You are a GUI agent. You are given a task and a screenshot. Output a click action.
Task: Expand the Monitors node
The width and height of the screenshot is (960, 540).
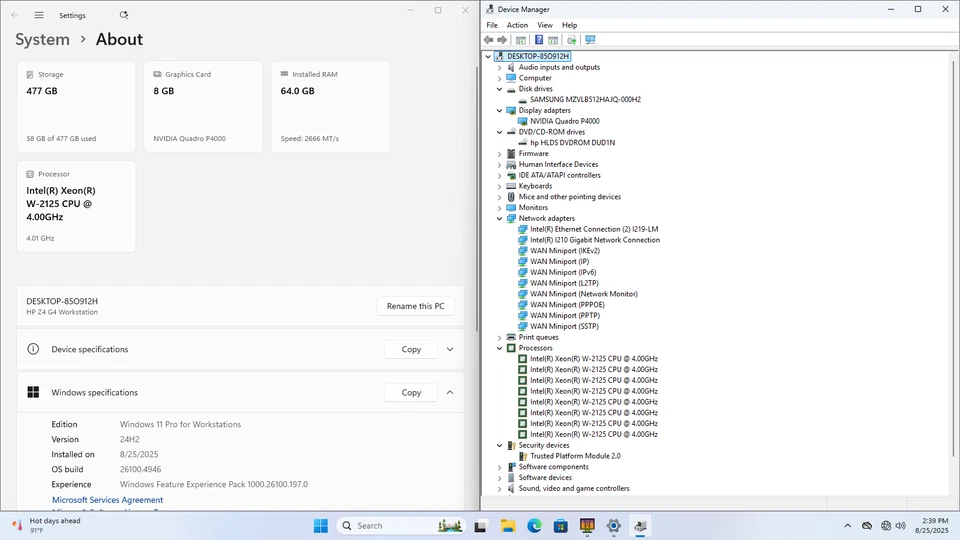click(499, 208)
